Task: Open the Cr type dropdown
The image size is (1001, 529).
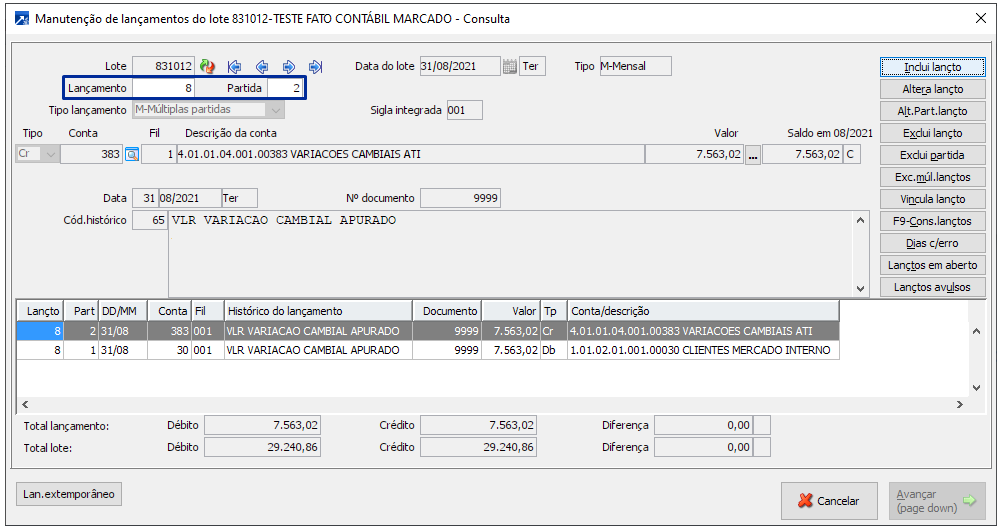Action: (50, 154)
